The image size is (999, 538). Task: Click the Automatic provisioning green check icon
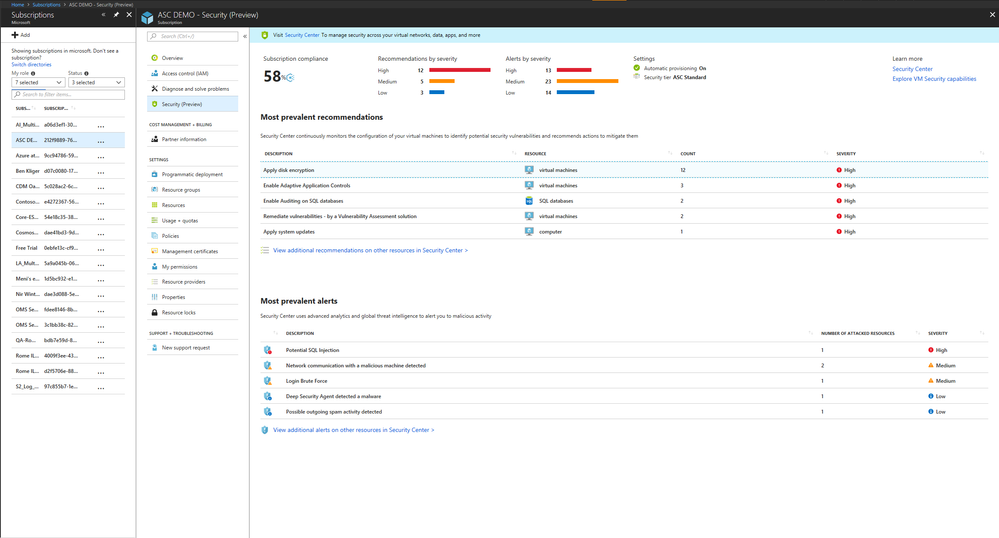click(636, 68)
